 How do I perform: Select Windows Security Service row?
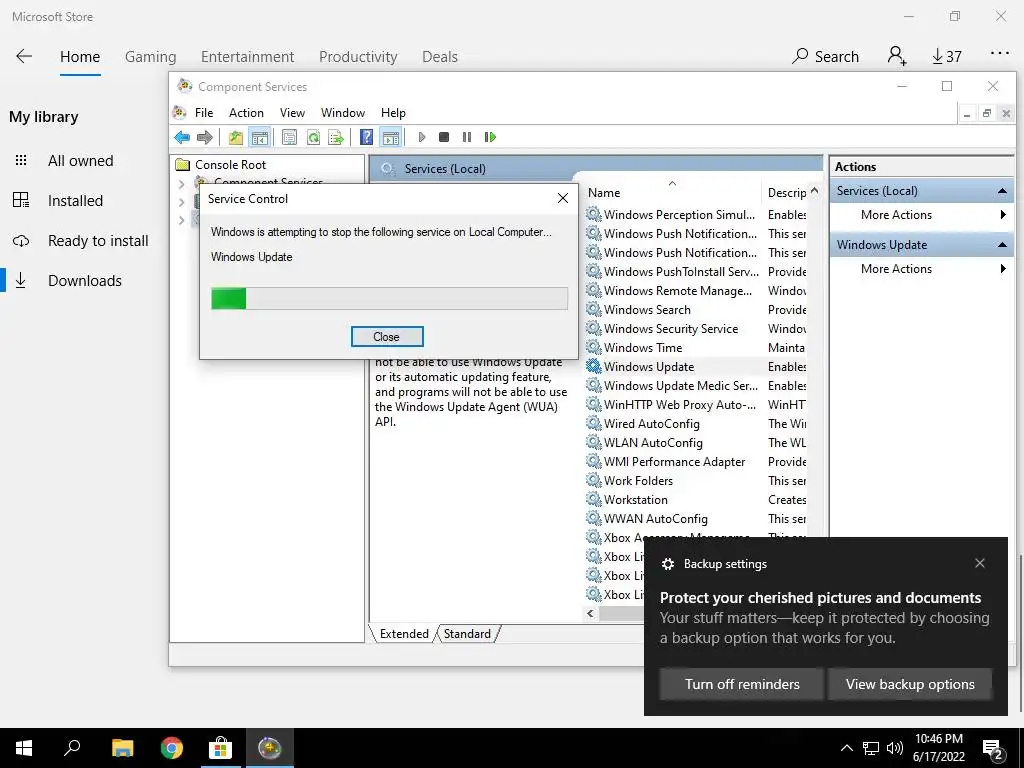pos(671,328)
